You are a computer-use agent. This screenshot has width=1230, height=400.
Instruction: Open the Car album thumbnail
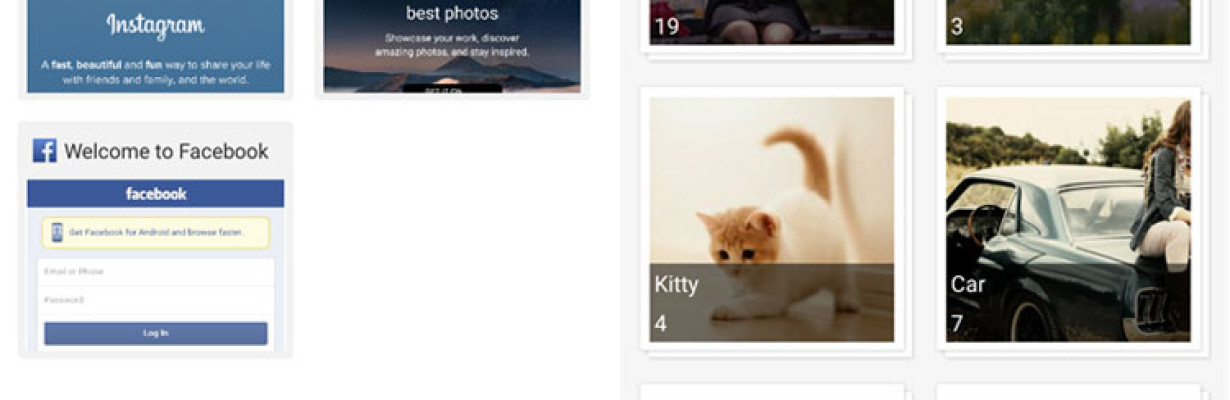tap(1068, 219)
